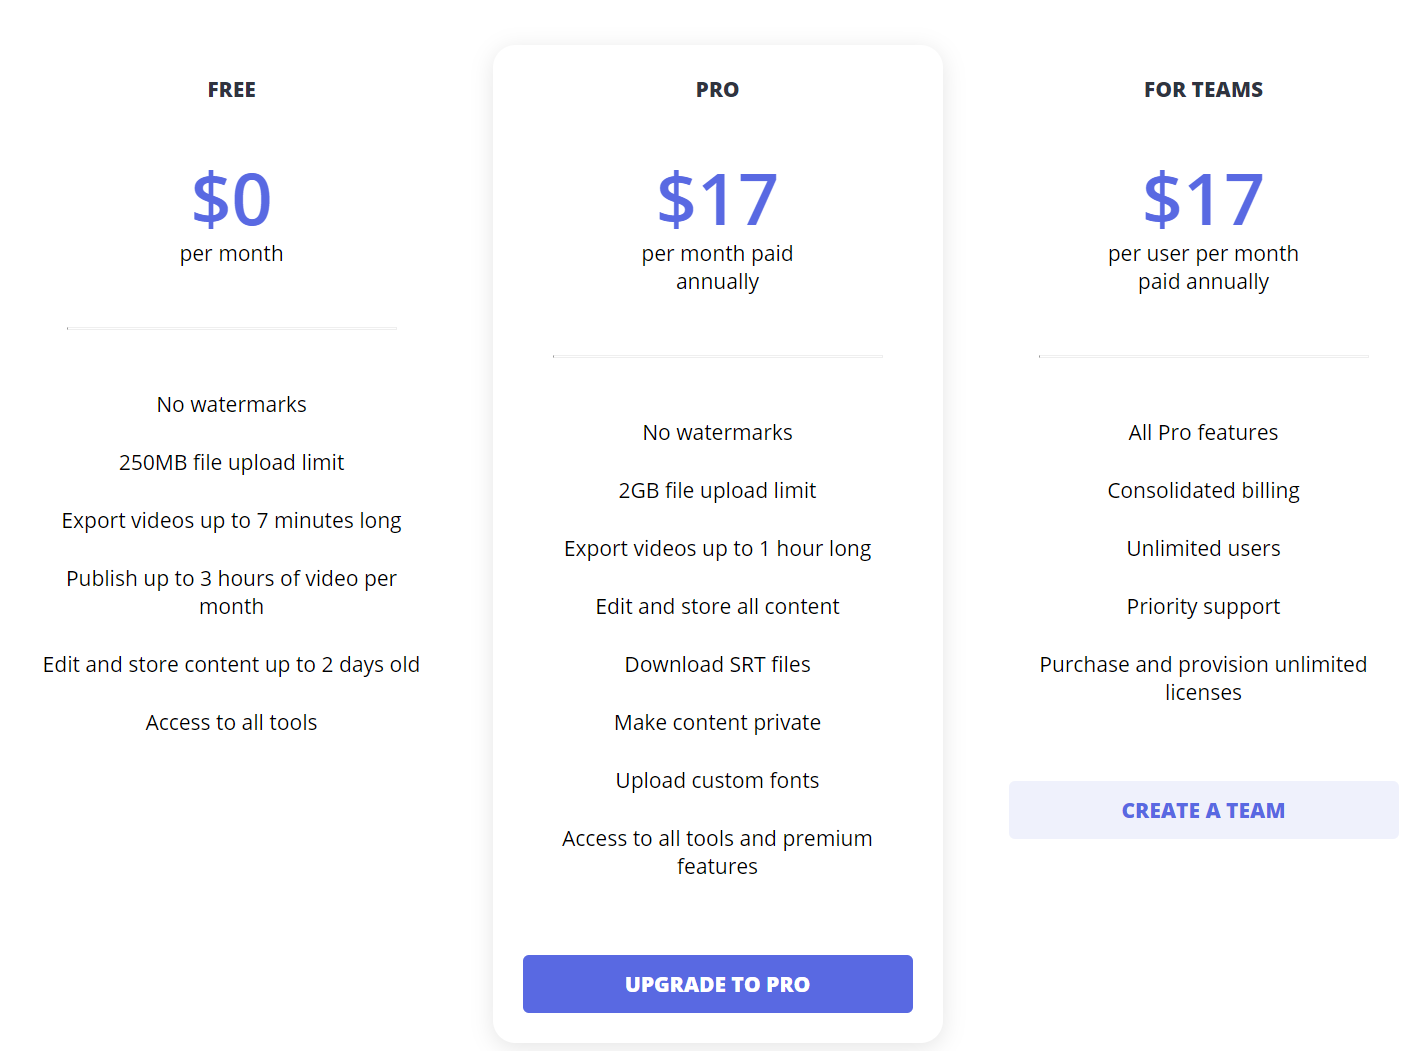Click the Unlimited users feature
Image resolution: width=1411 pixels, height=1051 pixels.
point(1203,548)
